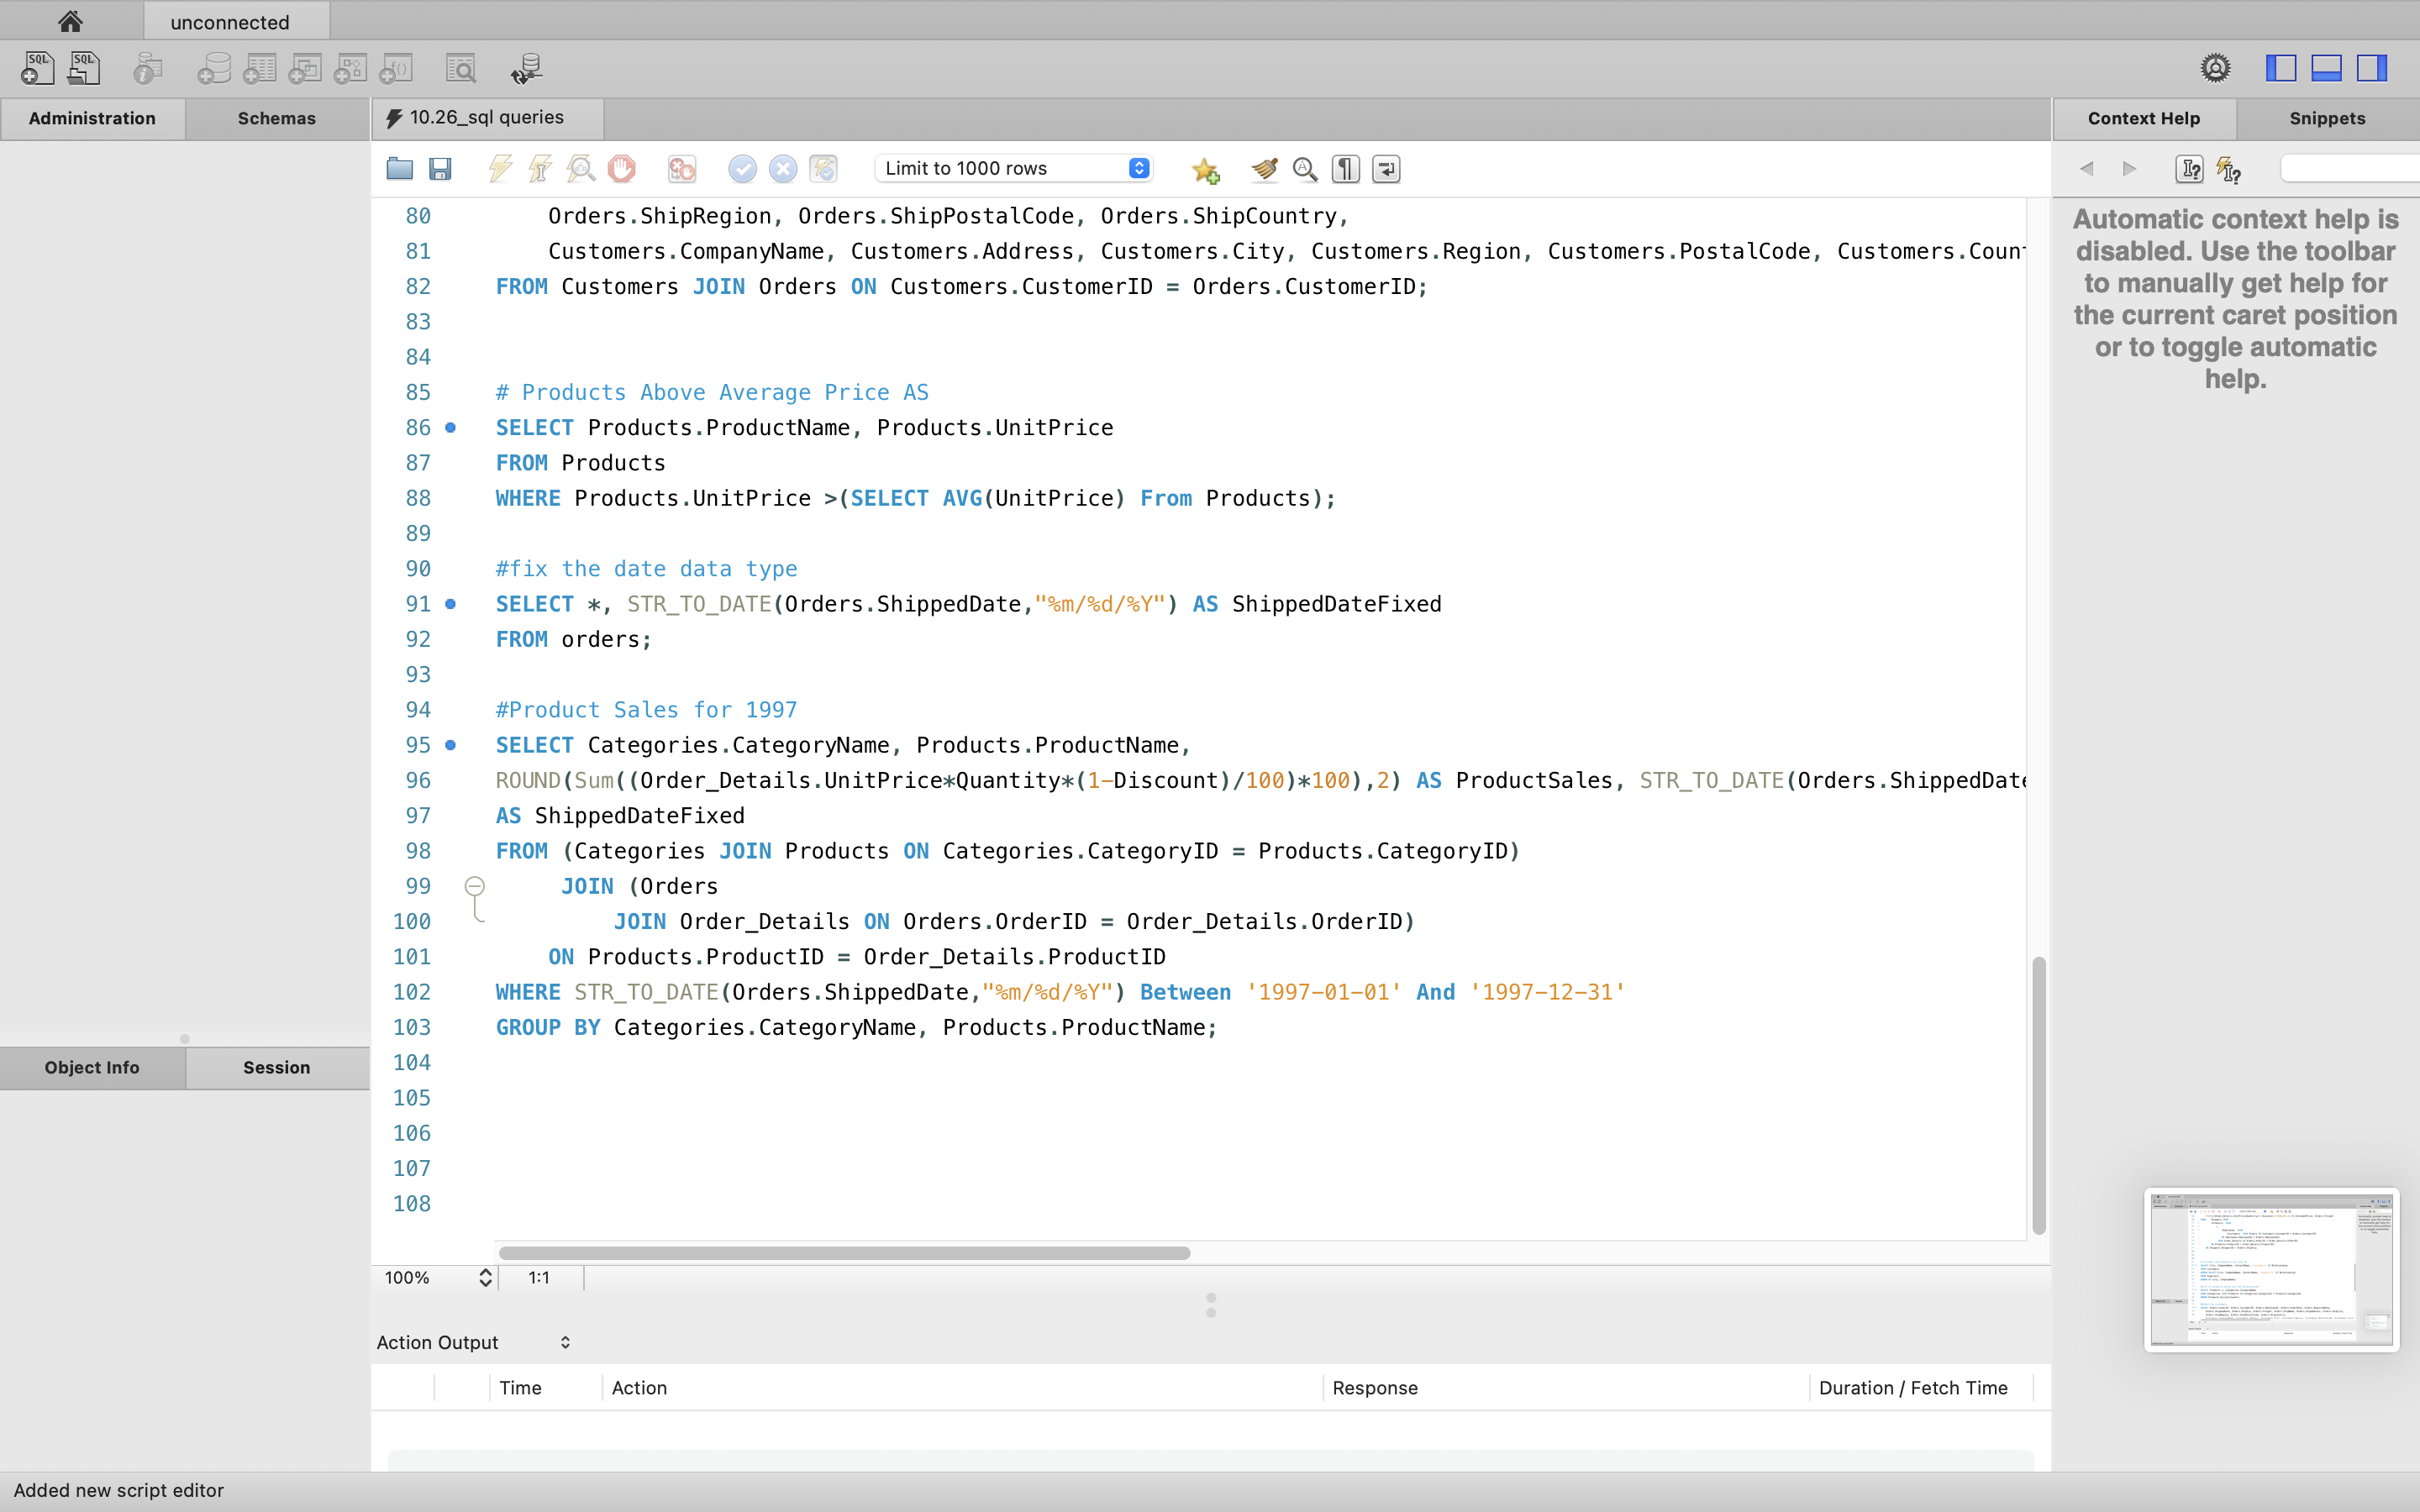Toggle word wrap button in the editor toolbar

(x=1386, y=169)
